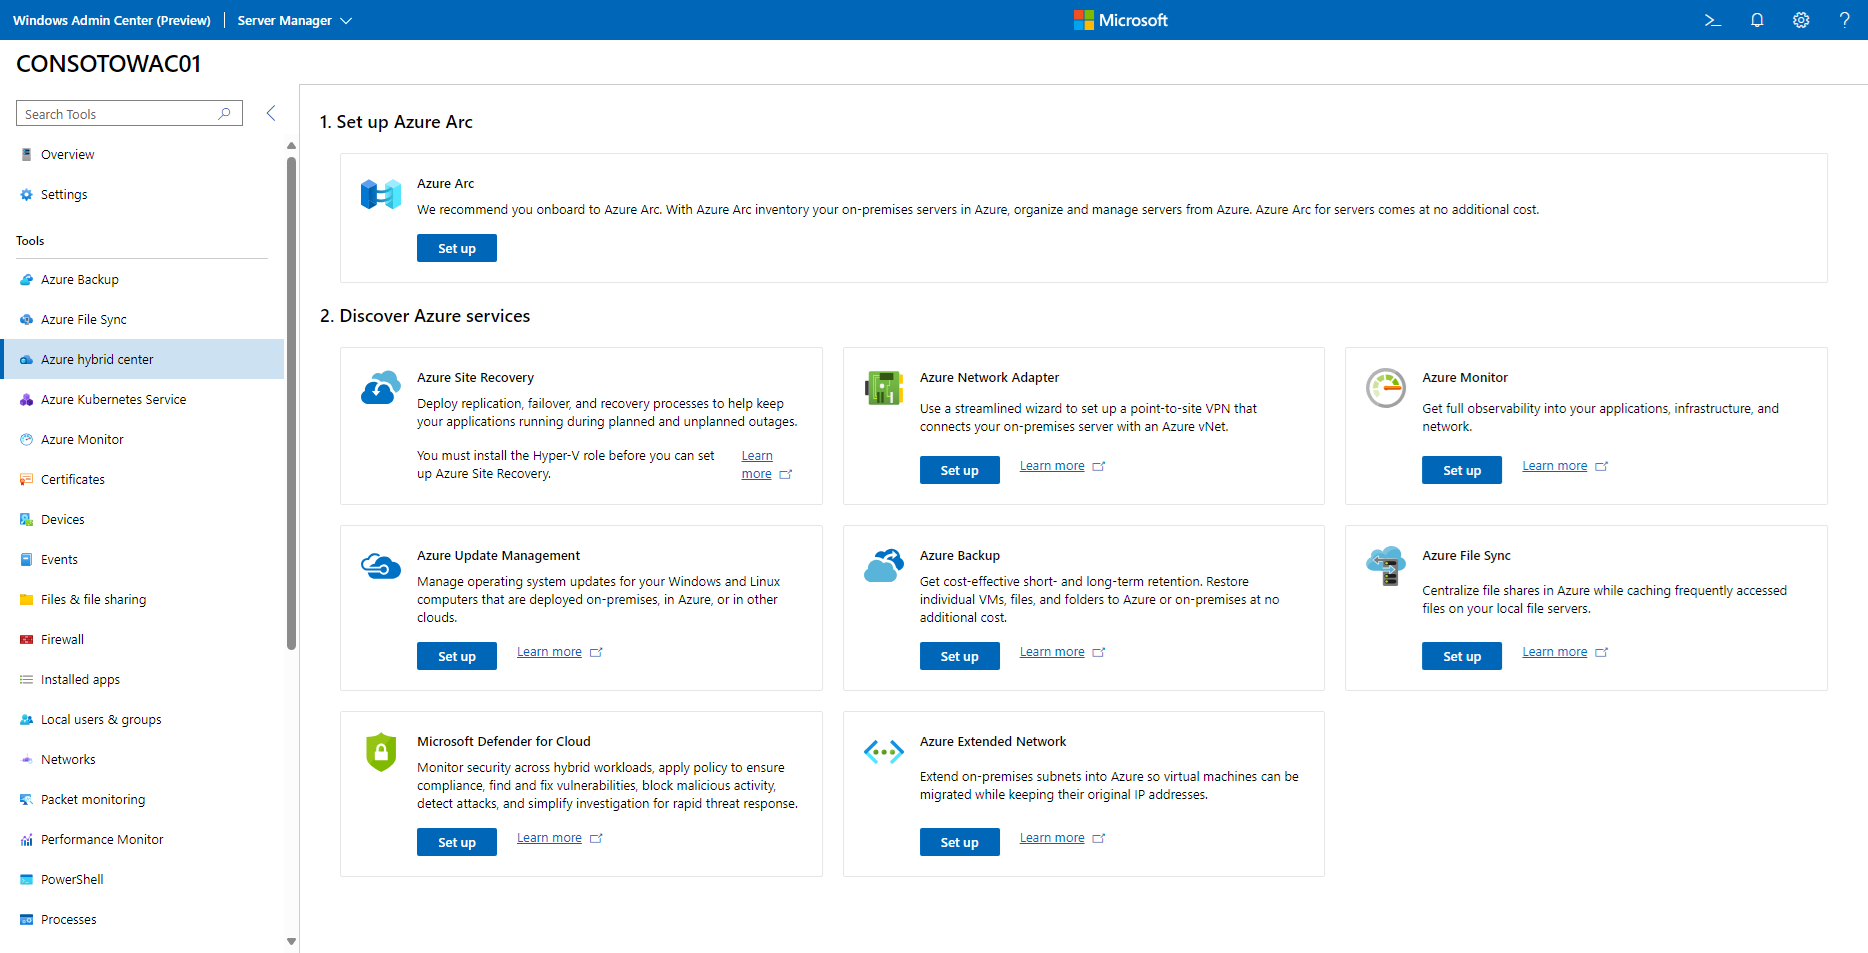The image size is (1868, 953).
Task: Select the Firewall tool in the sidebar
Action: (63, 639)
